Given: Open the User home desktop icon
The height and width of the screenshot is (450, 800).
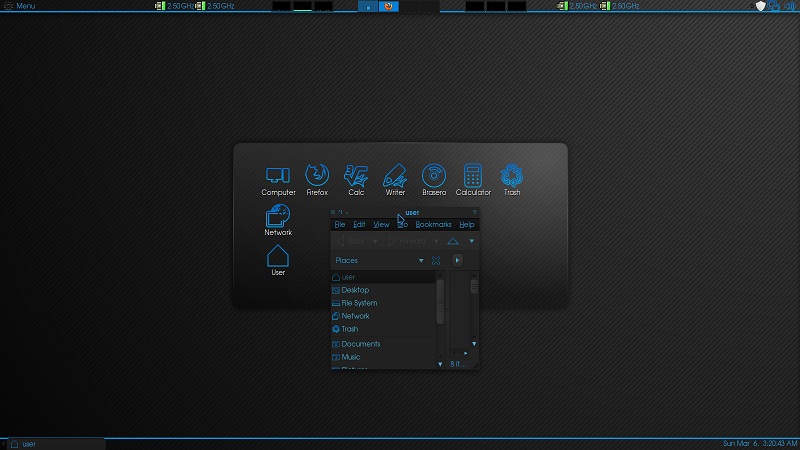Looking at the screenshot, I should click(278, 261).
